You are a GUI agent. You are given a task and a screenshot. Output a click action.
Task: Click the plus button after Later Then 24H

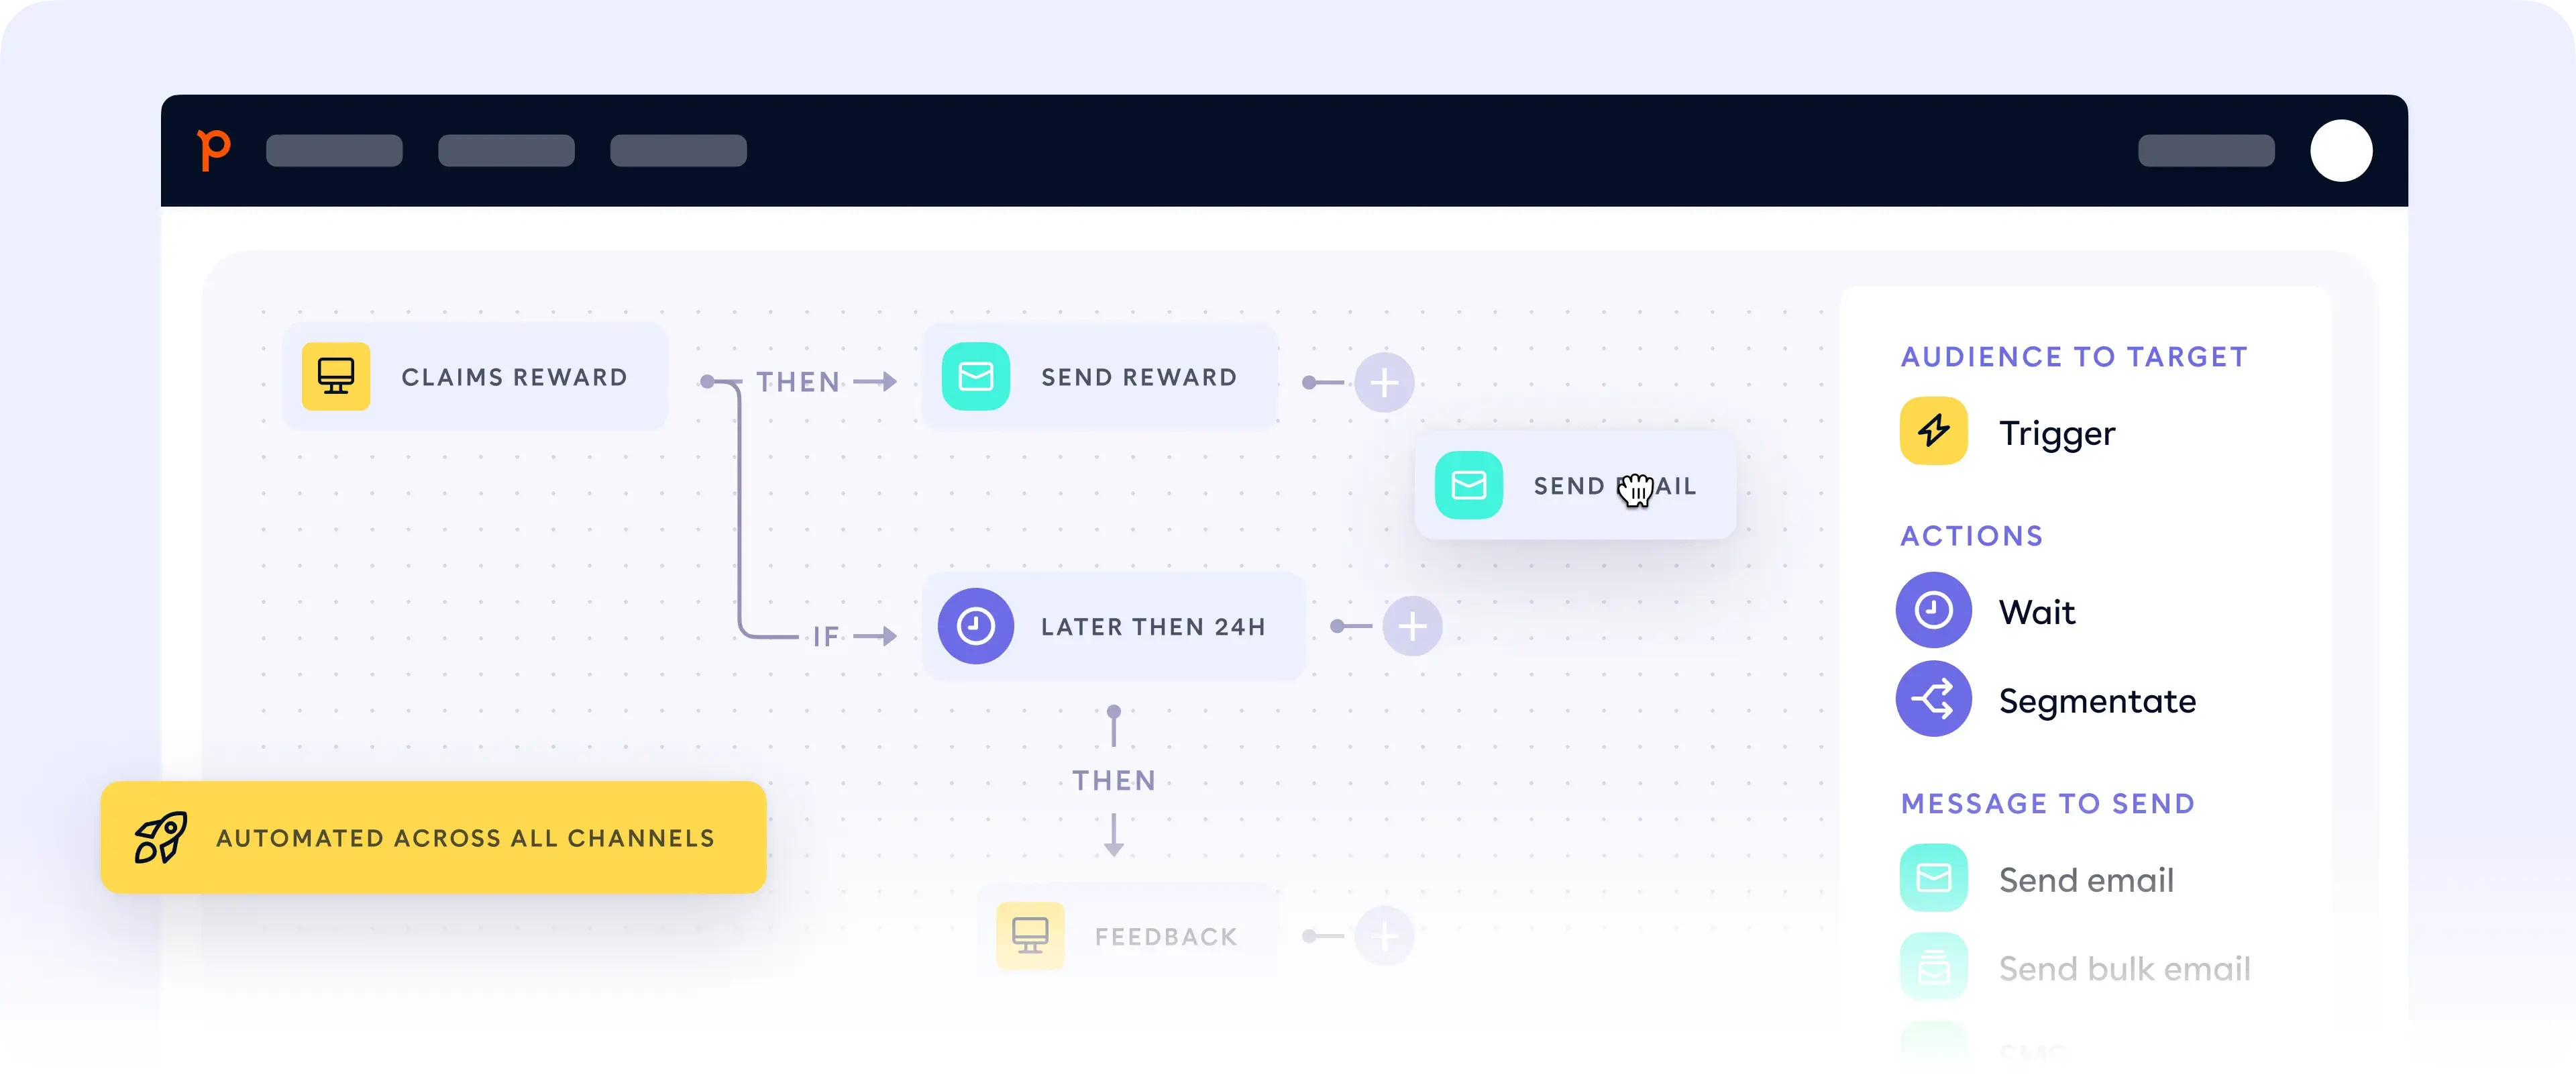[x=1409, y=625]
